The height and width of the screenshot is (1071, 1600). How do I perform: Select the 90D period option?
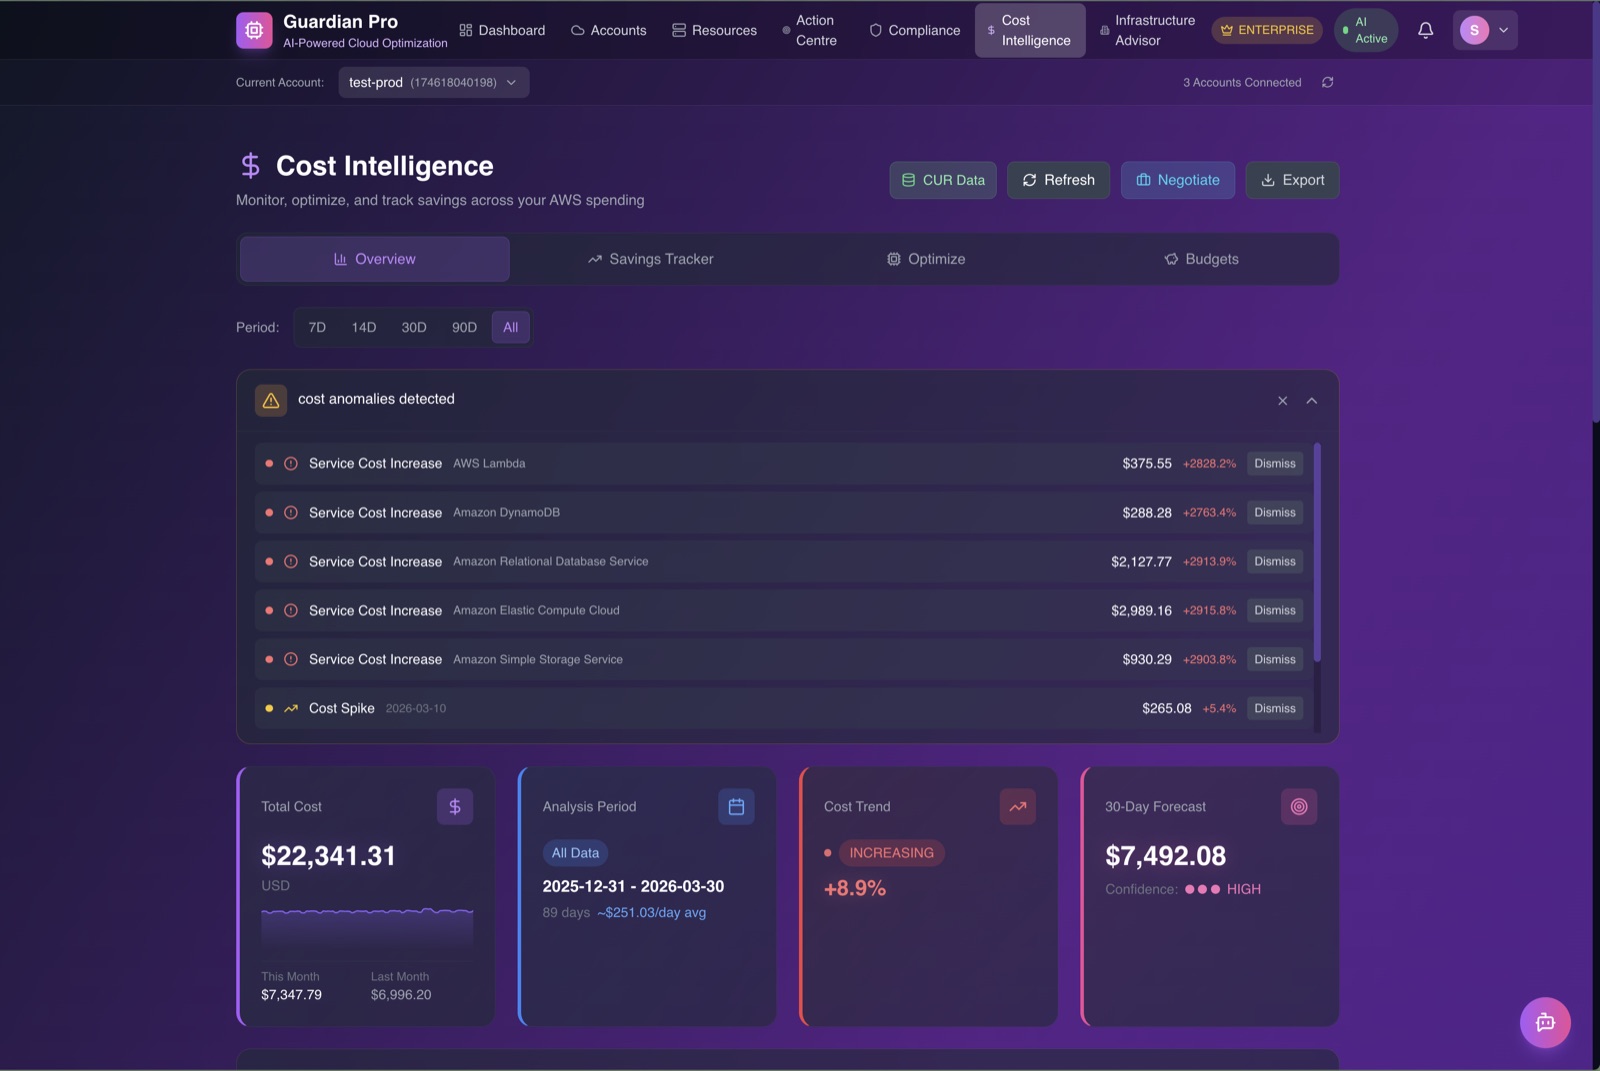pos(463,327)
